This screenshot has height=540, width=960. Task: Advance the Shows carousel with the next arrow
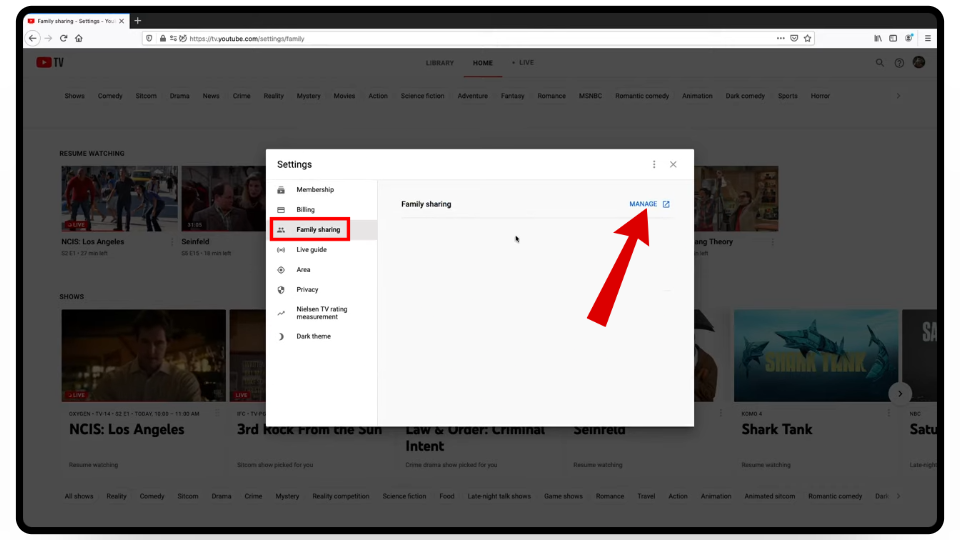tap(900, 394)
